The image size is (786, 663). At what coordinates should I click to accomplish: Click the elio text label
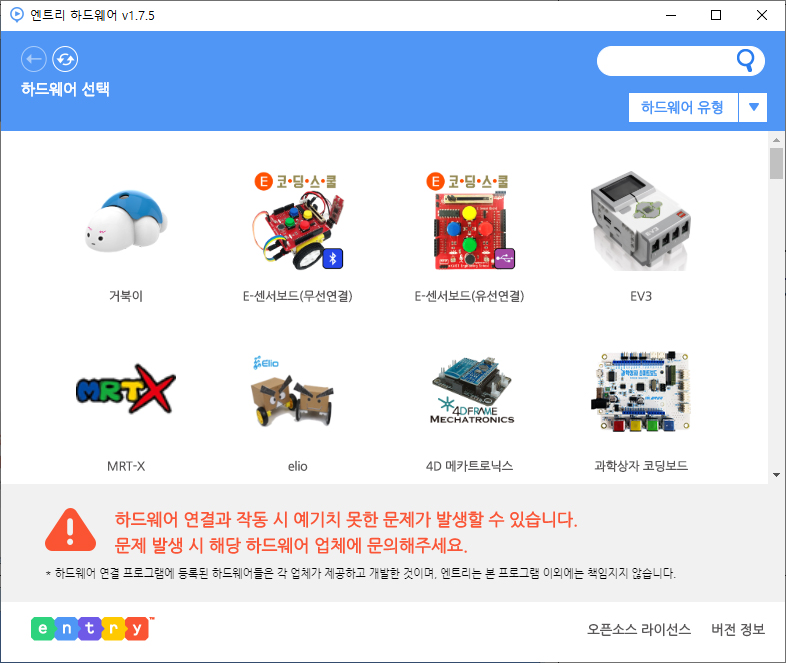coord(297,467)
